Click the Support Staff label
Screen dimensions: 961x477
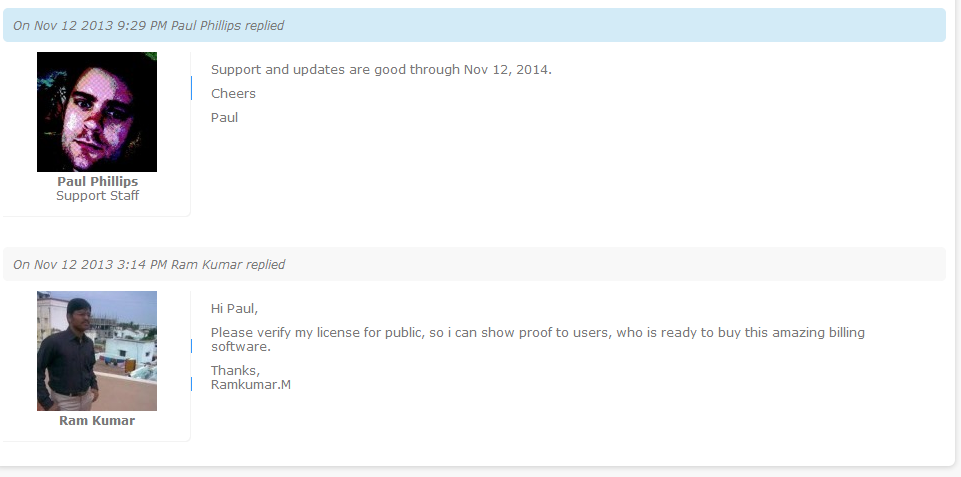pos(97,196)
